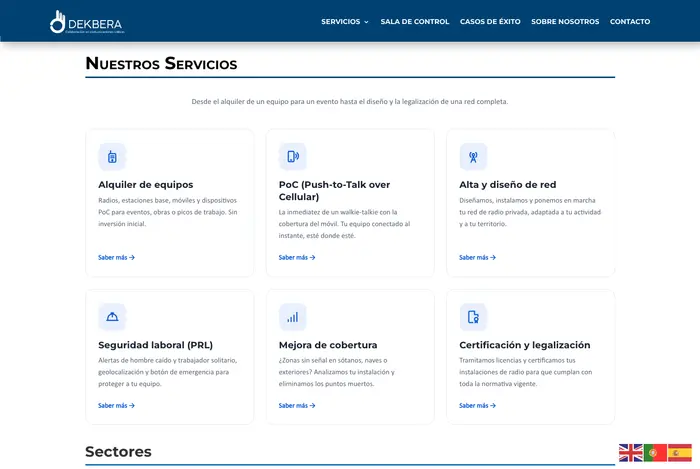Click the Dekbera logo in the header
Screen dimensions: 700x469
tap(87, 22)
